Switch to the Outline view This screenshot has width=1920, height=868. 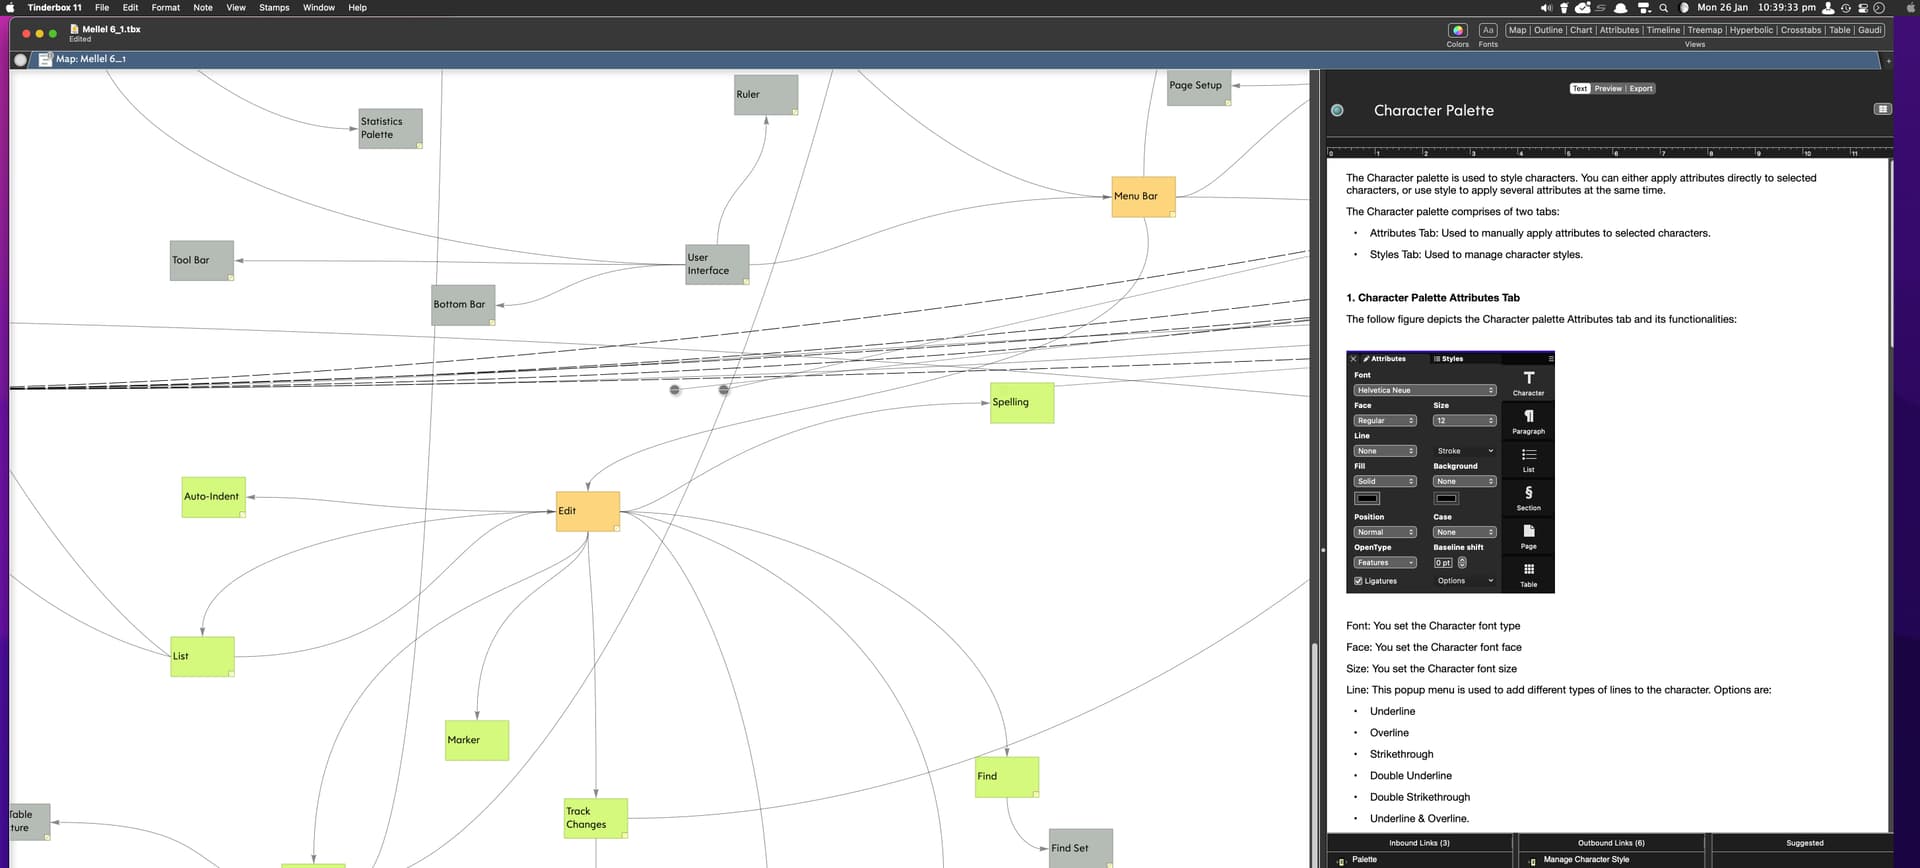[x=1548, y=30]
